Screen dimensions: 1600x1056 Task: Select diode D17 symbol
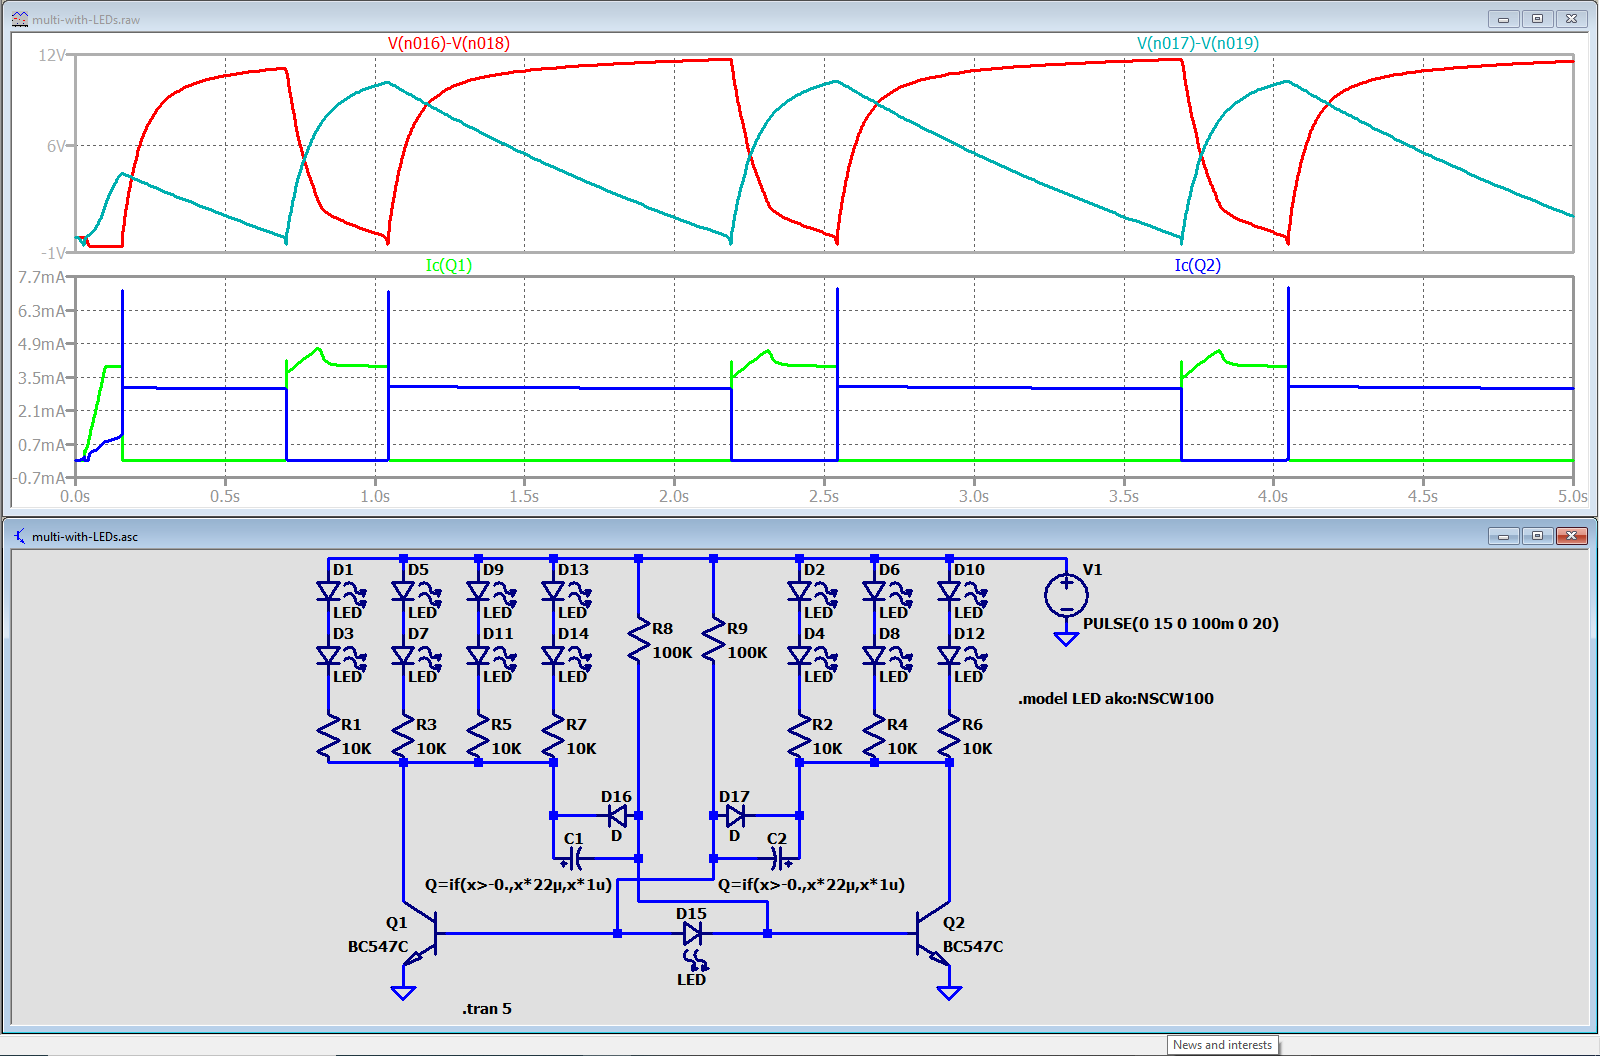coord(735,816)
